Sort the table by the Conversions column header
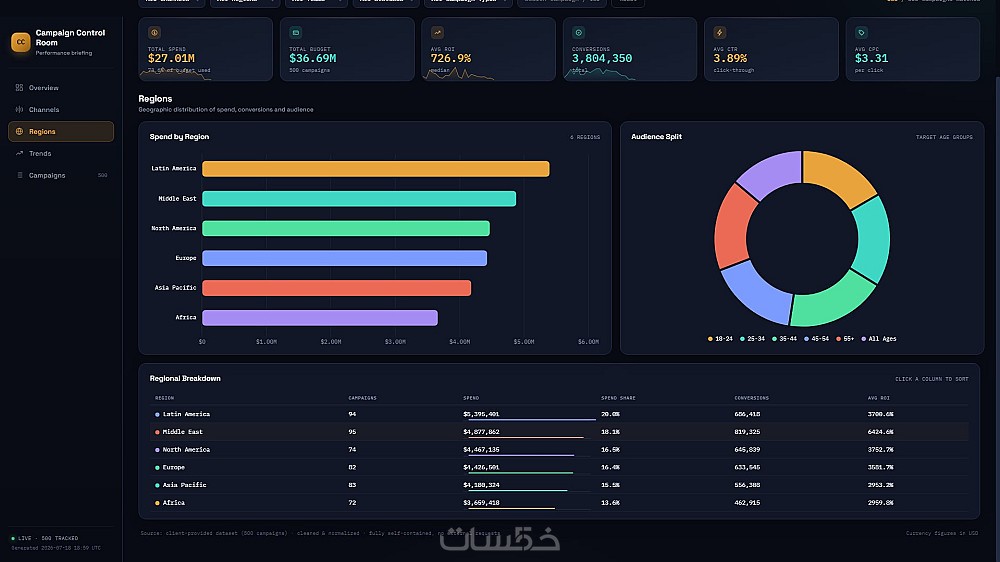 coord(751,398)
